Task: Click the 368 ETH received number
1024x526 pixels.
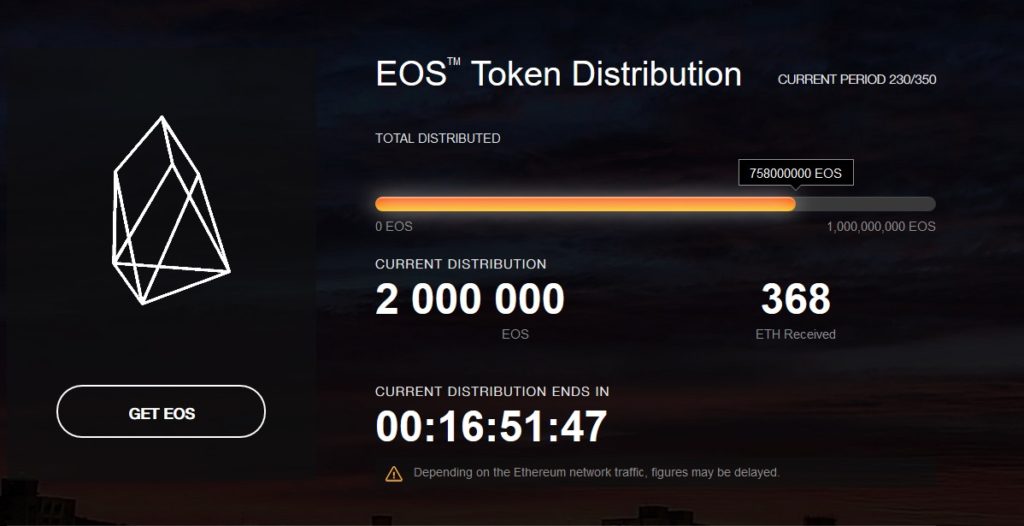Action: tap(795, 299)
